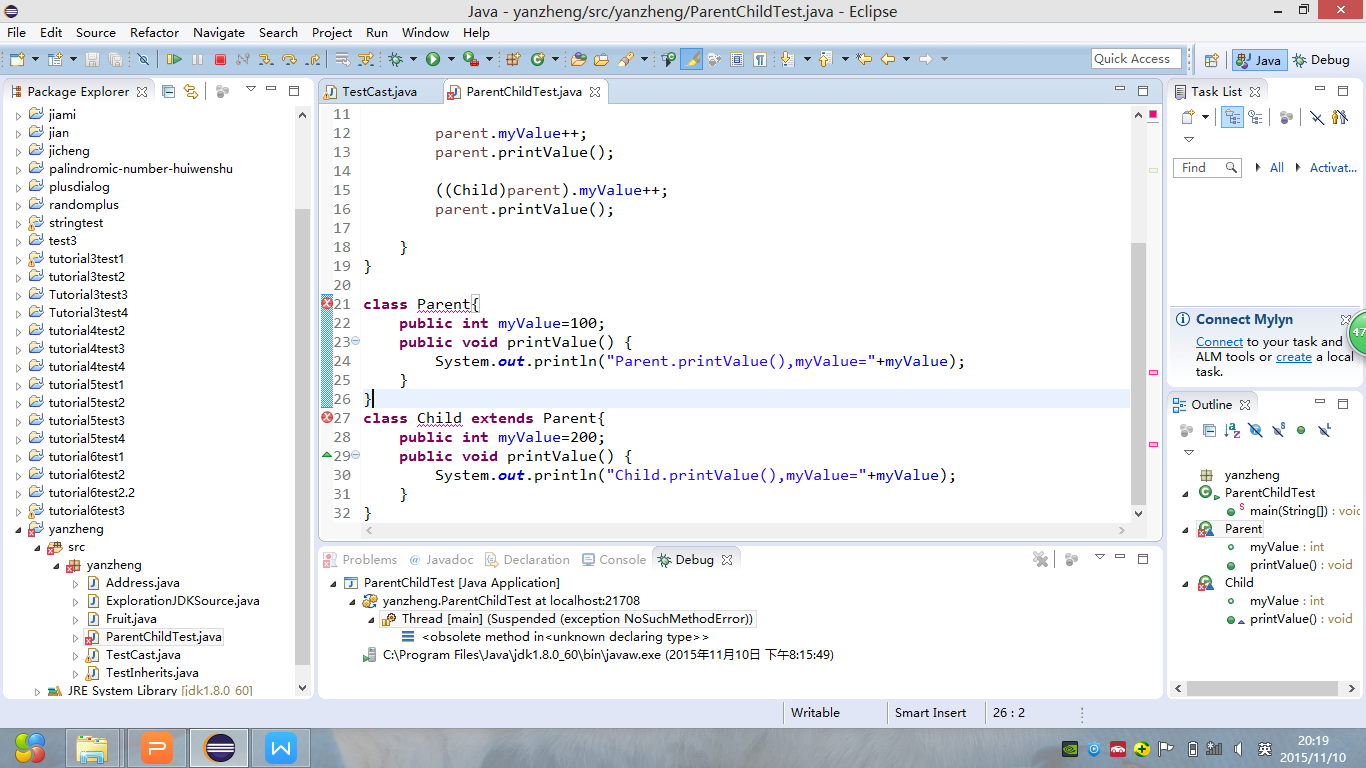Click the Save toolbar icon
This screenshot has height=768, width=1366.
click(x=92, y=59)
